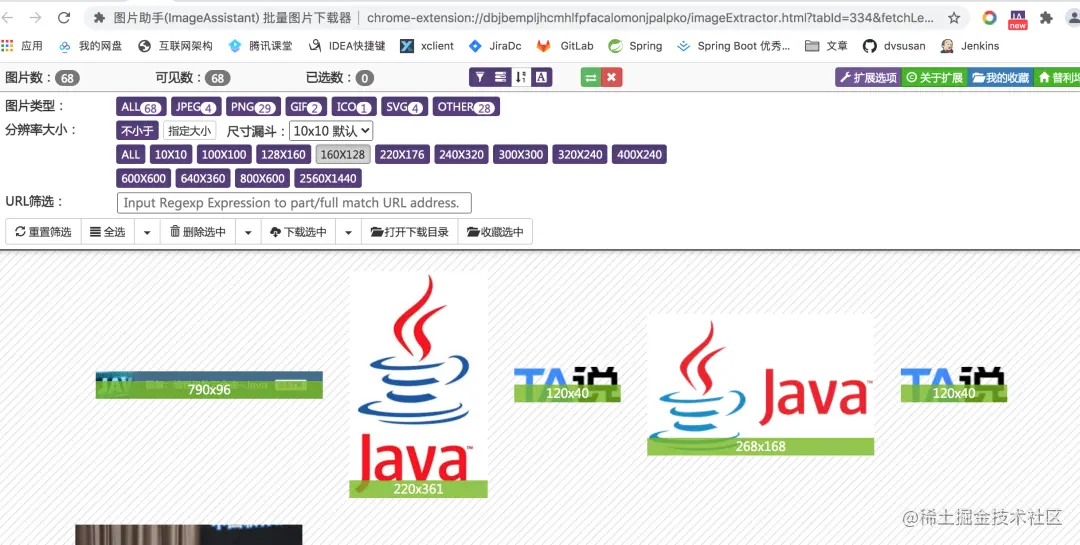Expand dropdown arrow next to 下载选中
1080x545 pixels.
(349, 232)
